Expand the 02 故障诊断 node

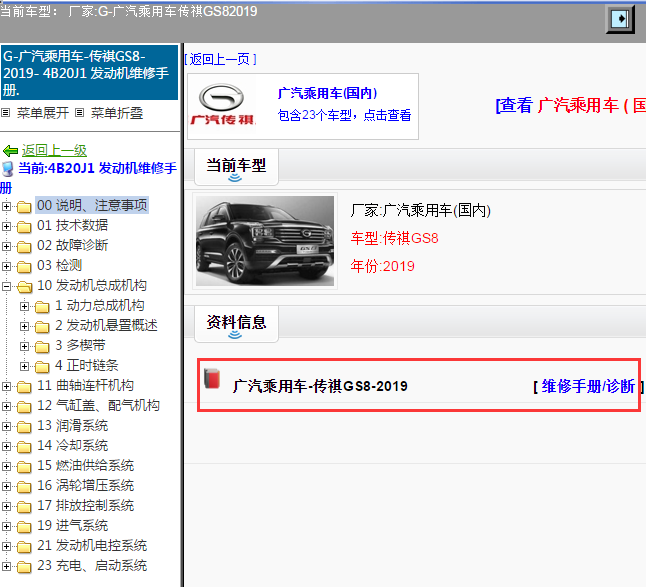tap(6, 246)
